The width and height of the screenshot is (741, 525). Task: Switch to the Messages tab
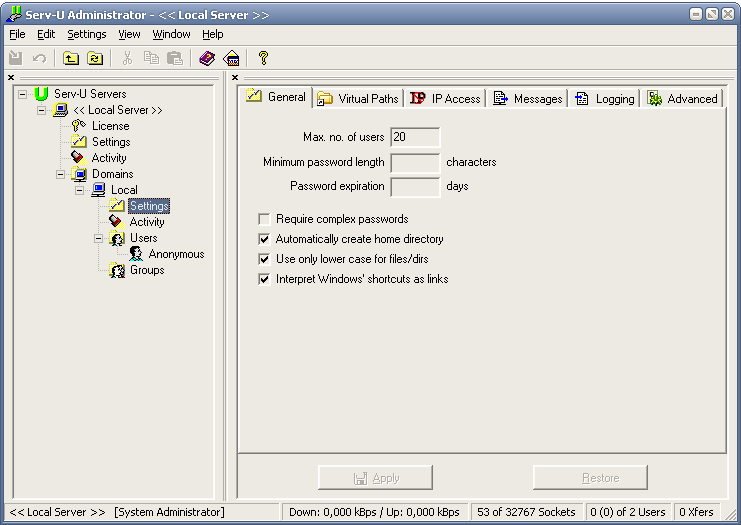click(x=527, y=99)
